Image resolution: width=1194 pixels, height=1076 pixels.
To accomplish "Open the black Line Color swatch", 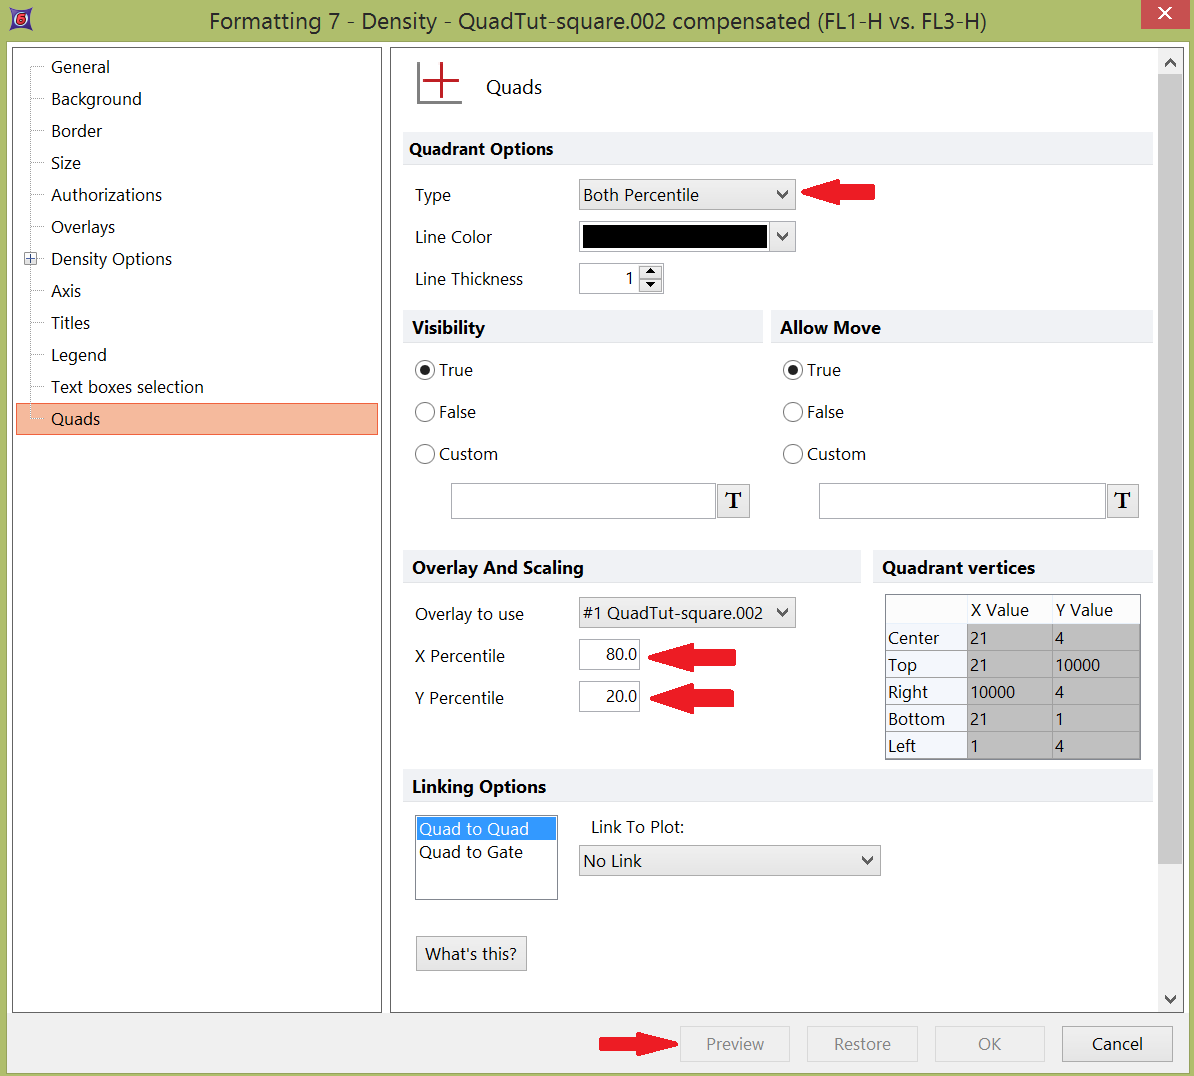I will tap(675, 237).
